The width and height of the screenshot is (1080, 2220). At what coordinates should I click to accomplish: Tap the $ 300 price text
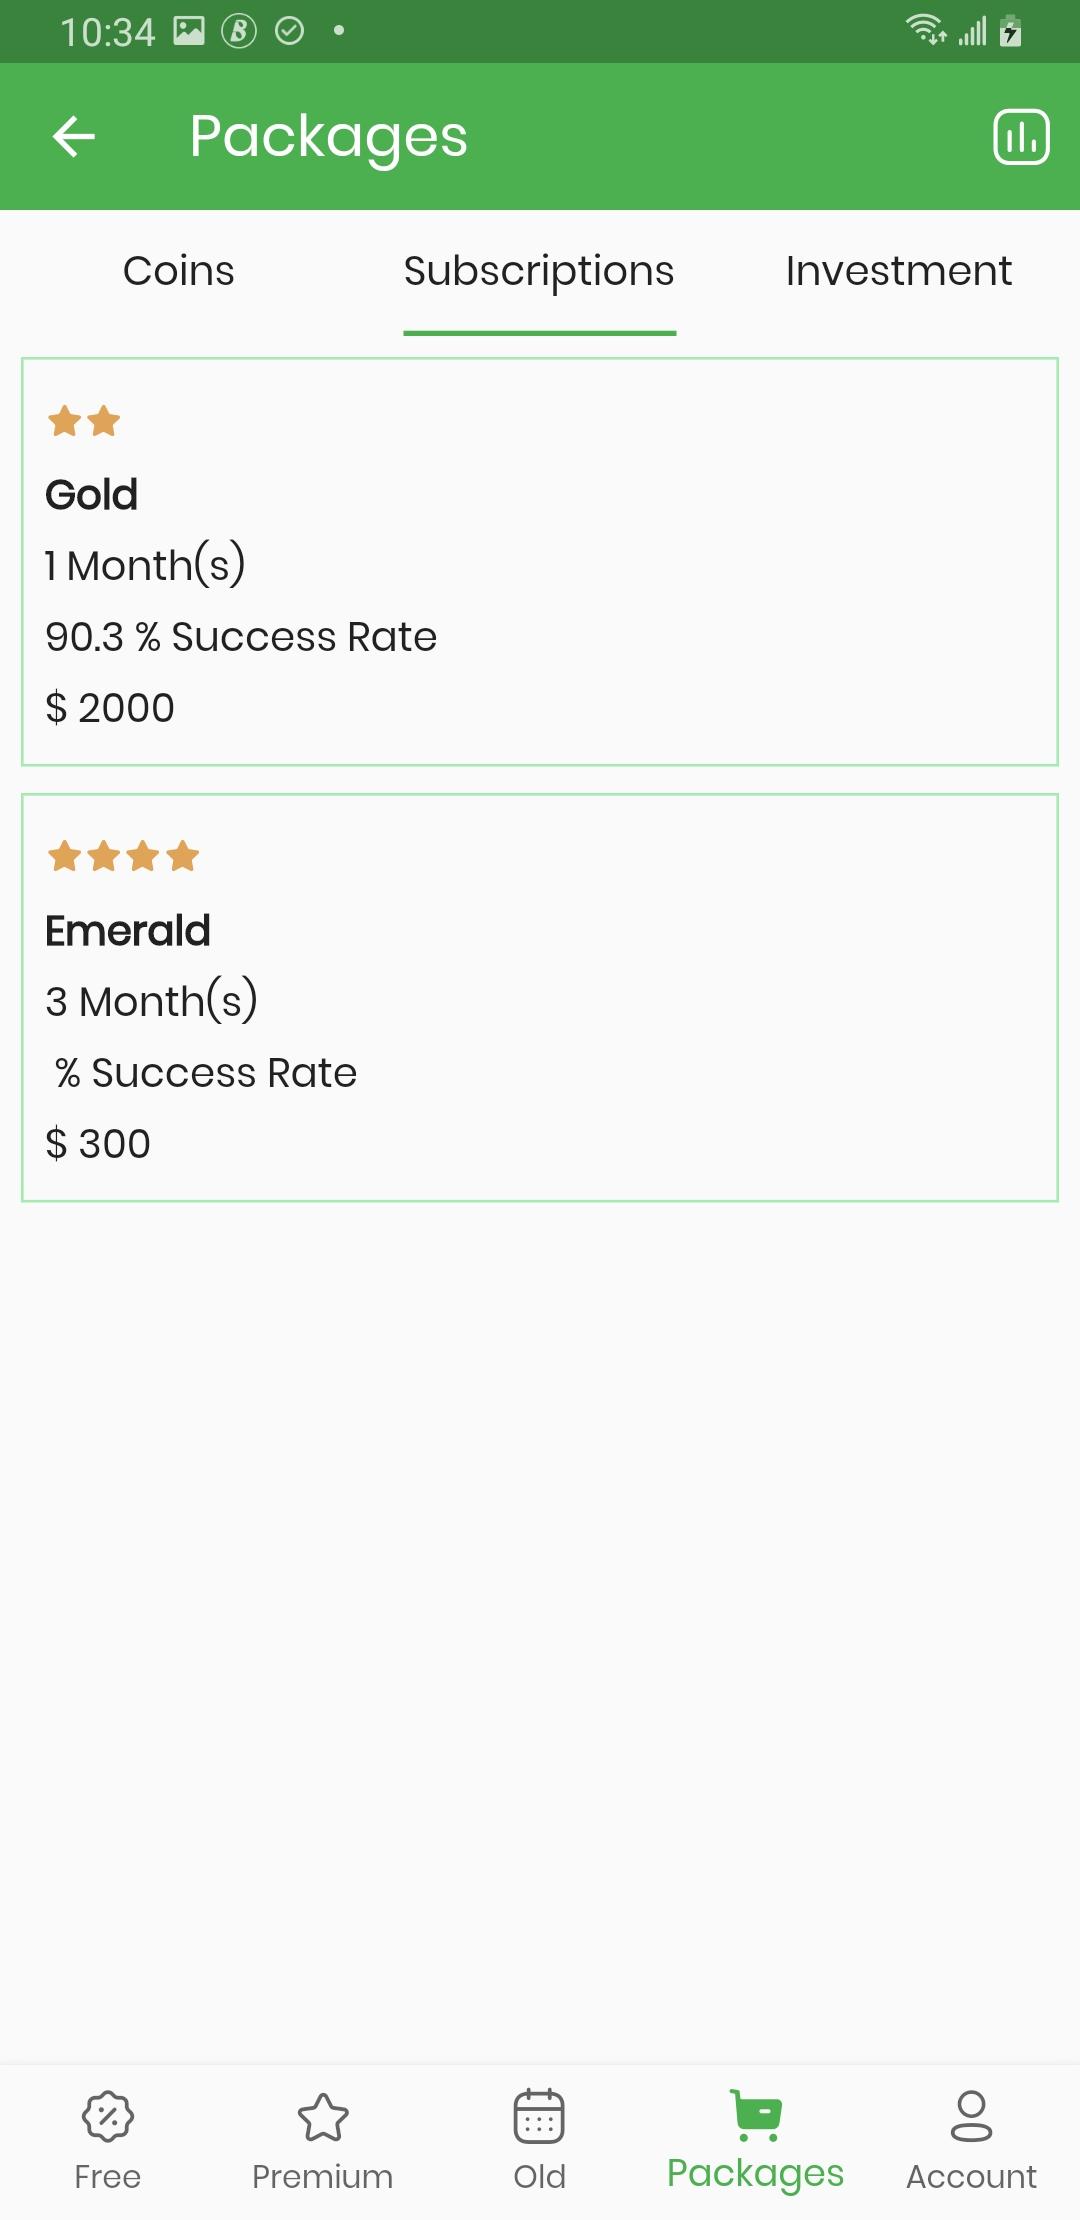pyautogui.click(x=98, y=1144)
